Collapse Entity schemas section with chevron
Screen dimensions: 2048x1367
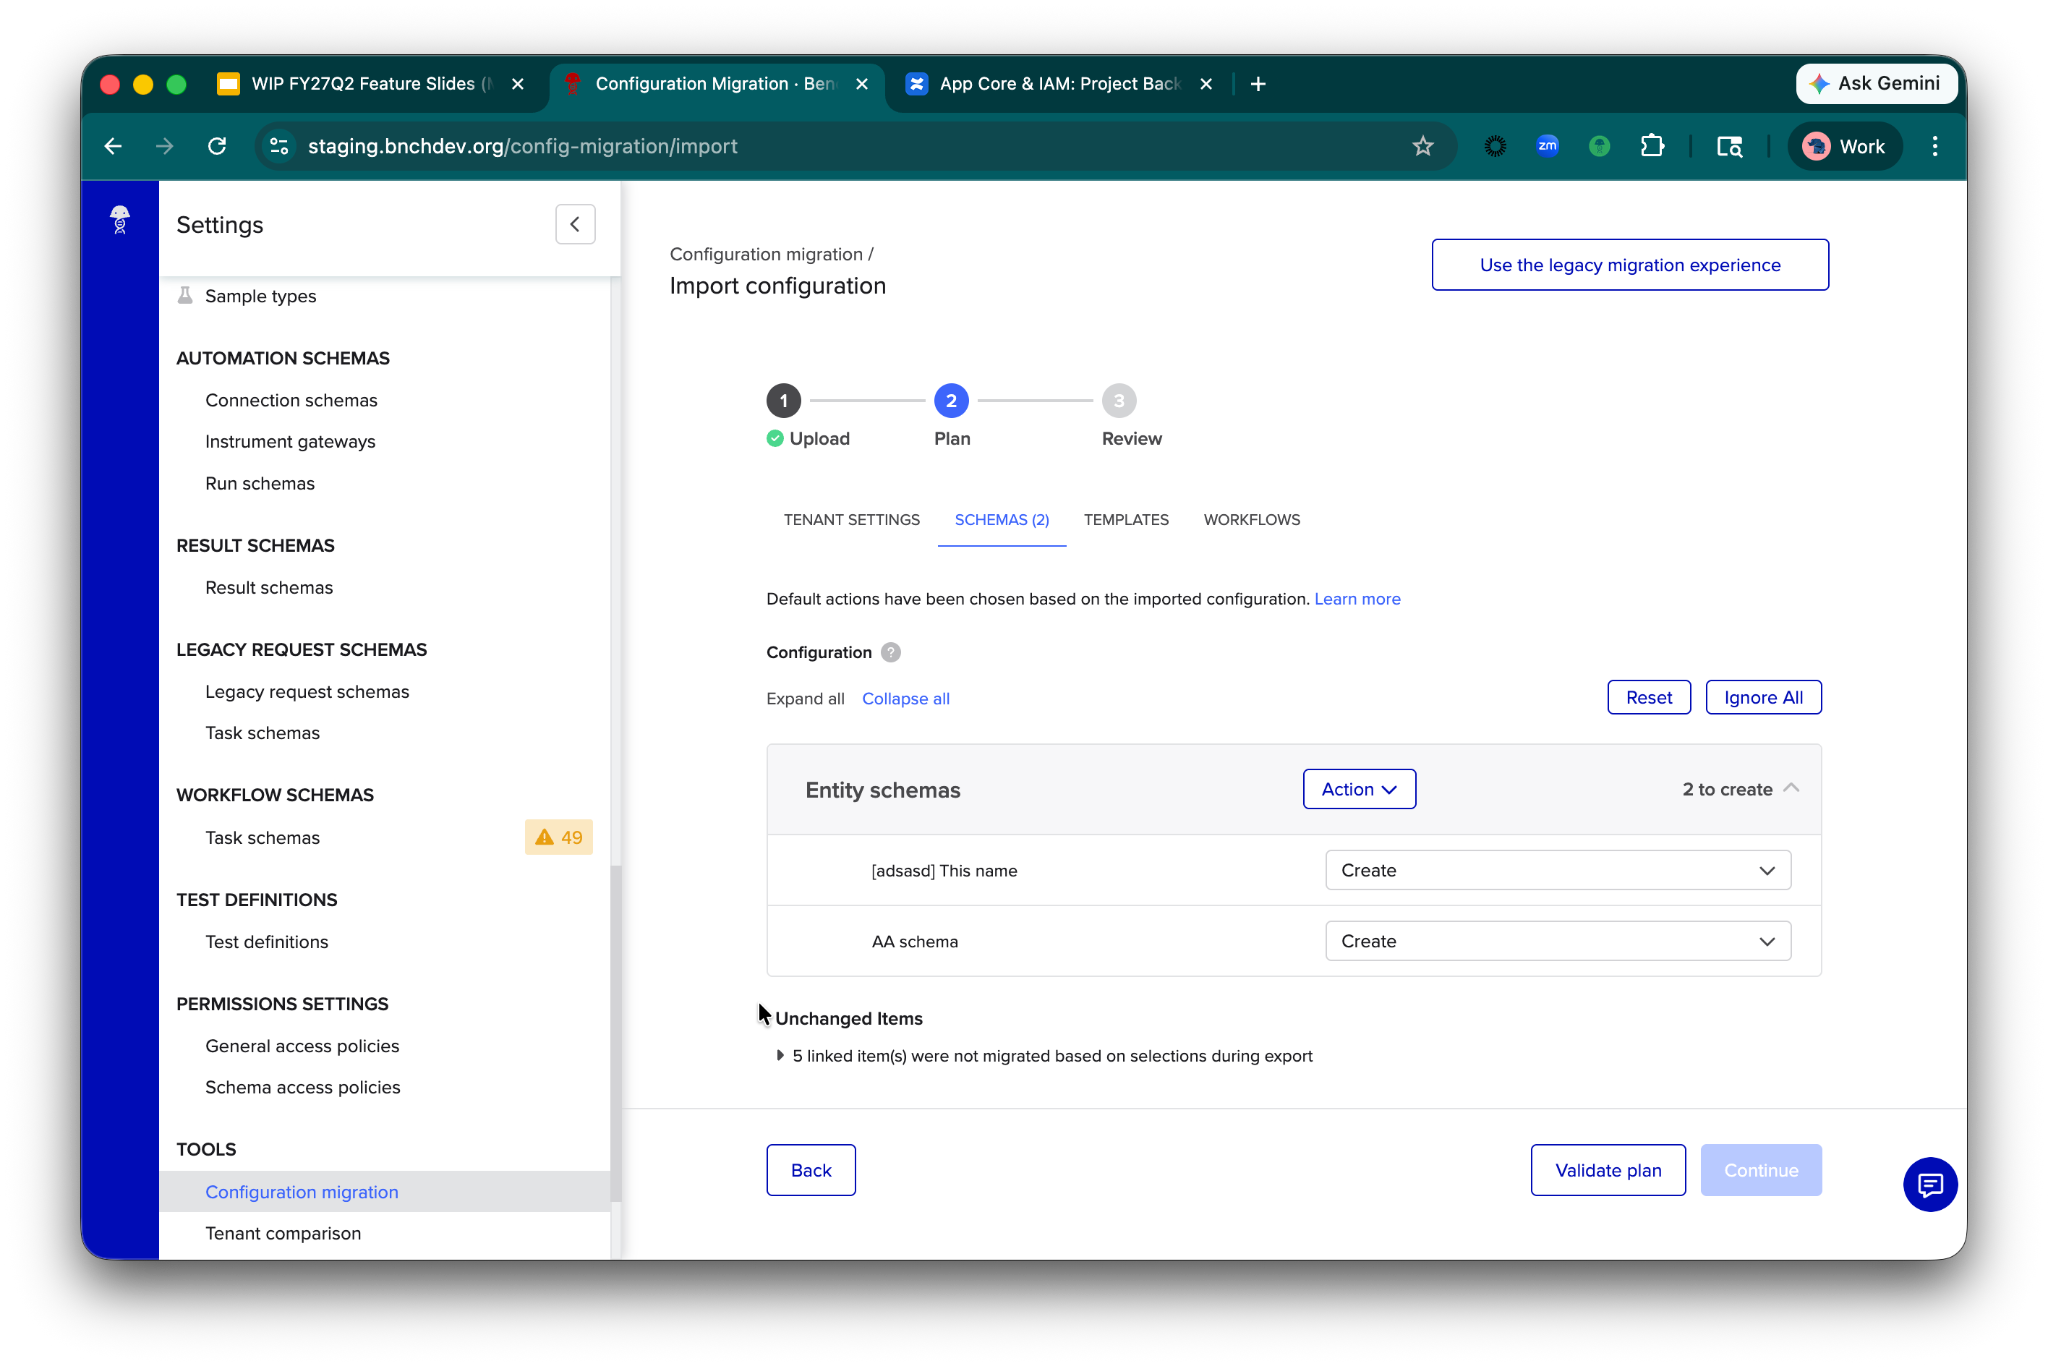[1791, 788]
